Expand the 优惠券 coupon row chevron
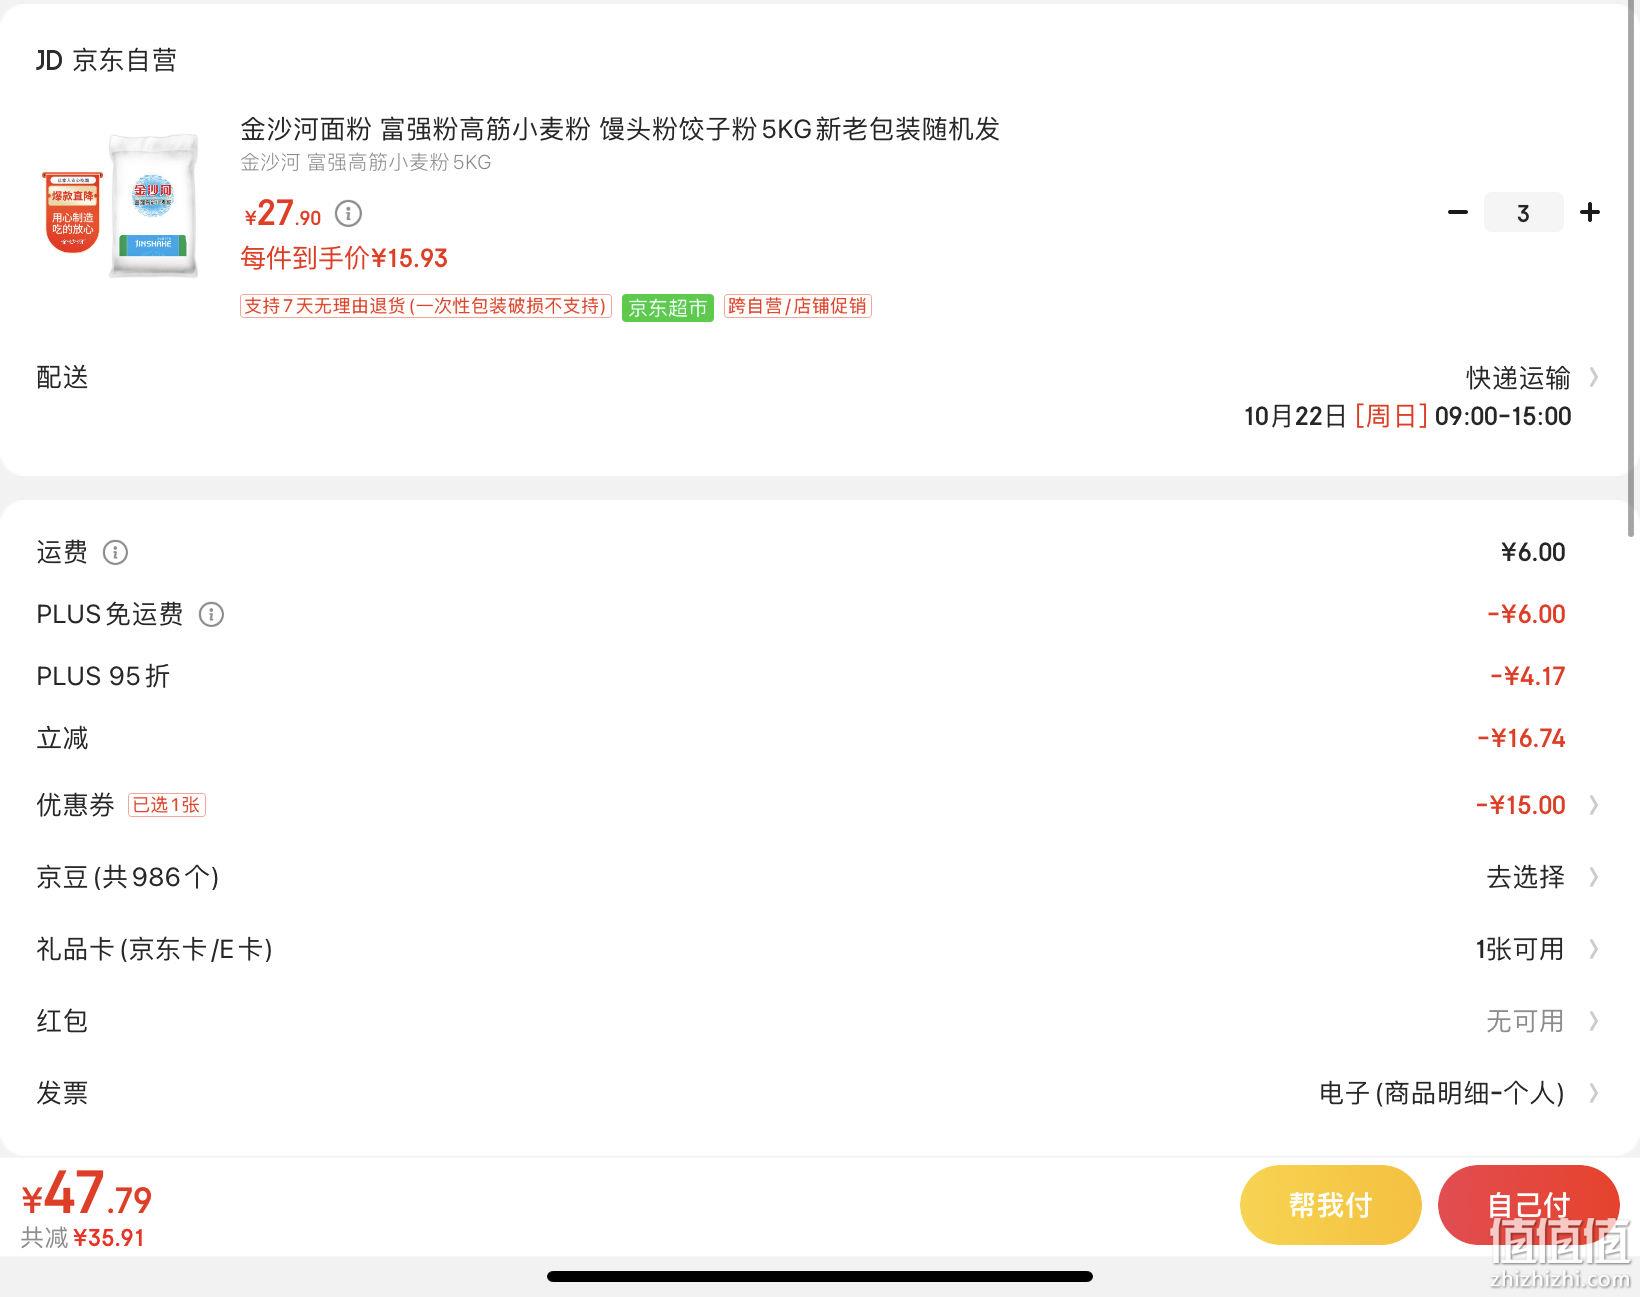This screenshot has height=1297, width=1640. [x=1594, y=805]
